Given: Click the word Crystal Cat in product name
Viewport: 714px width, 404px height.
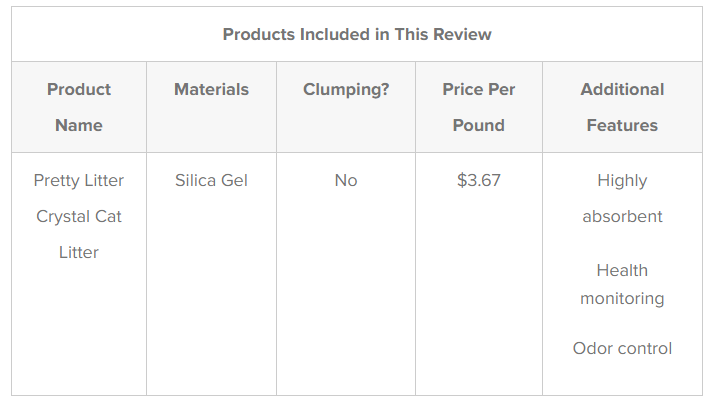Looking at the screenshot, I should coord(79,216).
